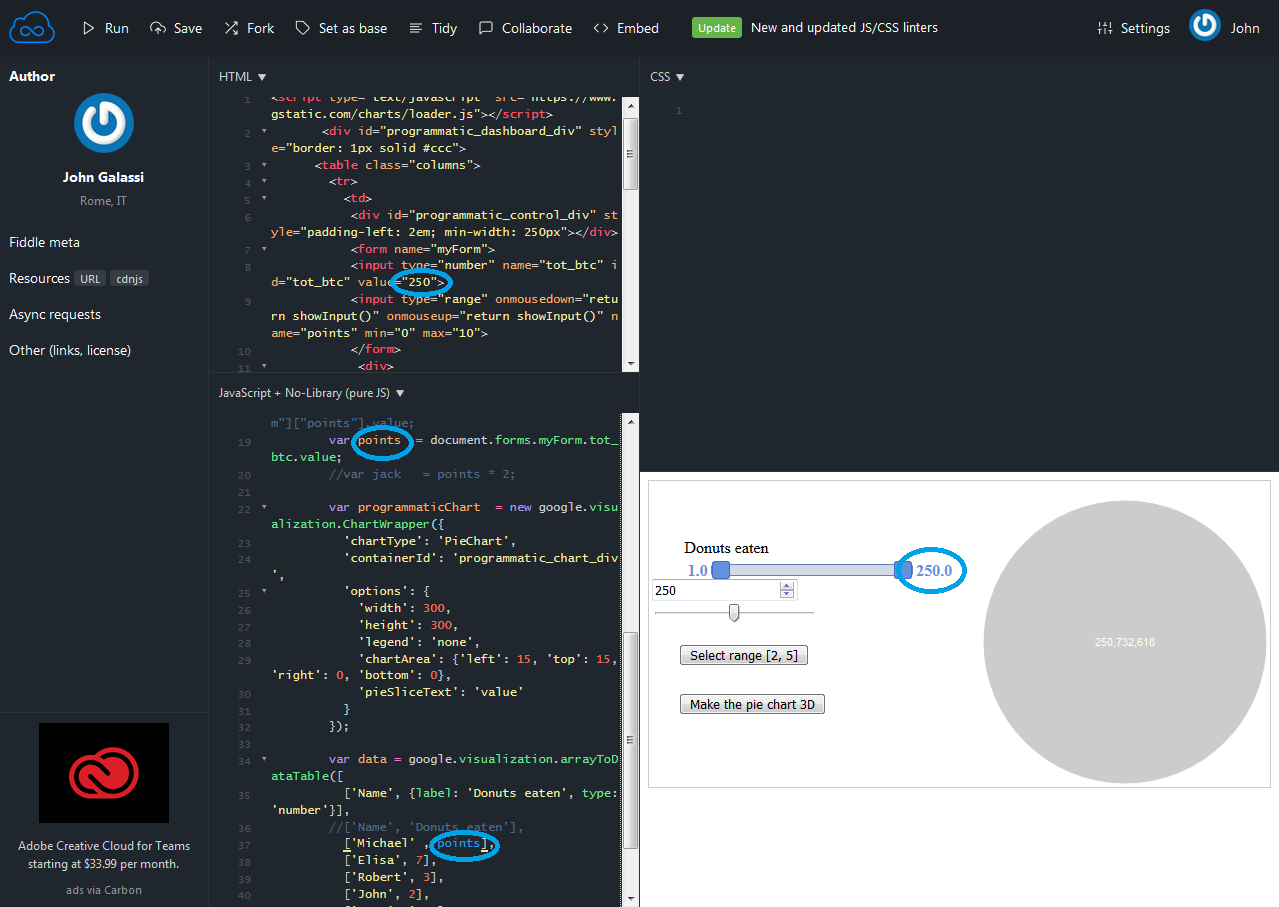
Task: Click the John Galassi author name
Action: (104, 177)
